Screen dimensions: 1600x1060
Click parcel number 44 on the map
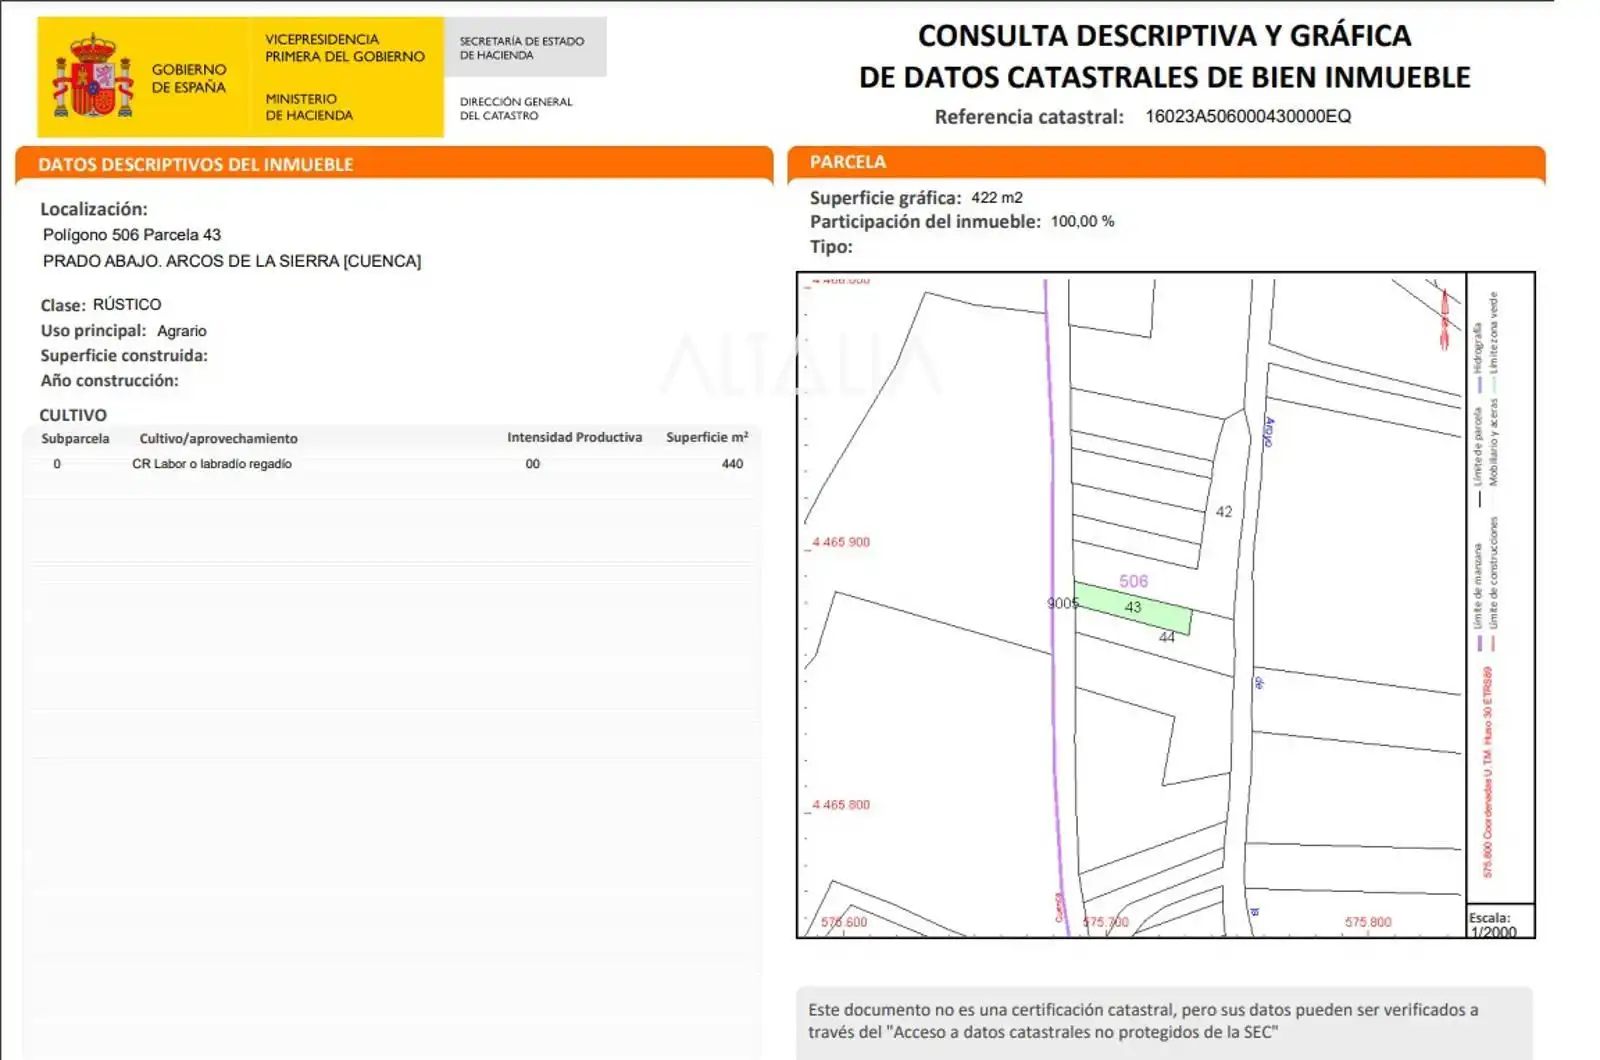(x=1167, y=637)
